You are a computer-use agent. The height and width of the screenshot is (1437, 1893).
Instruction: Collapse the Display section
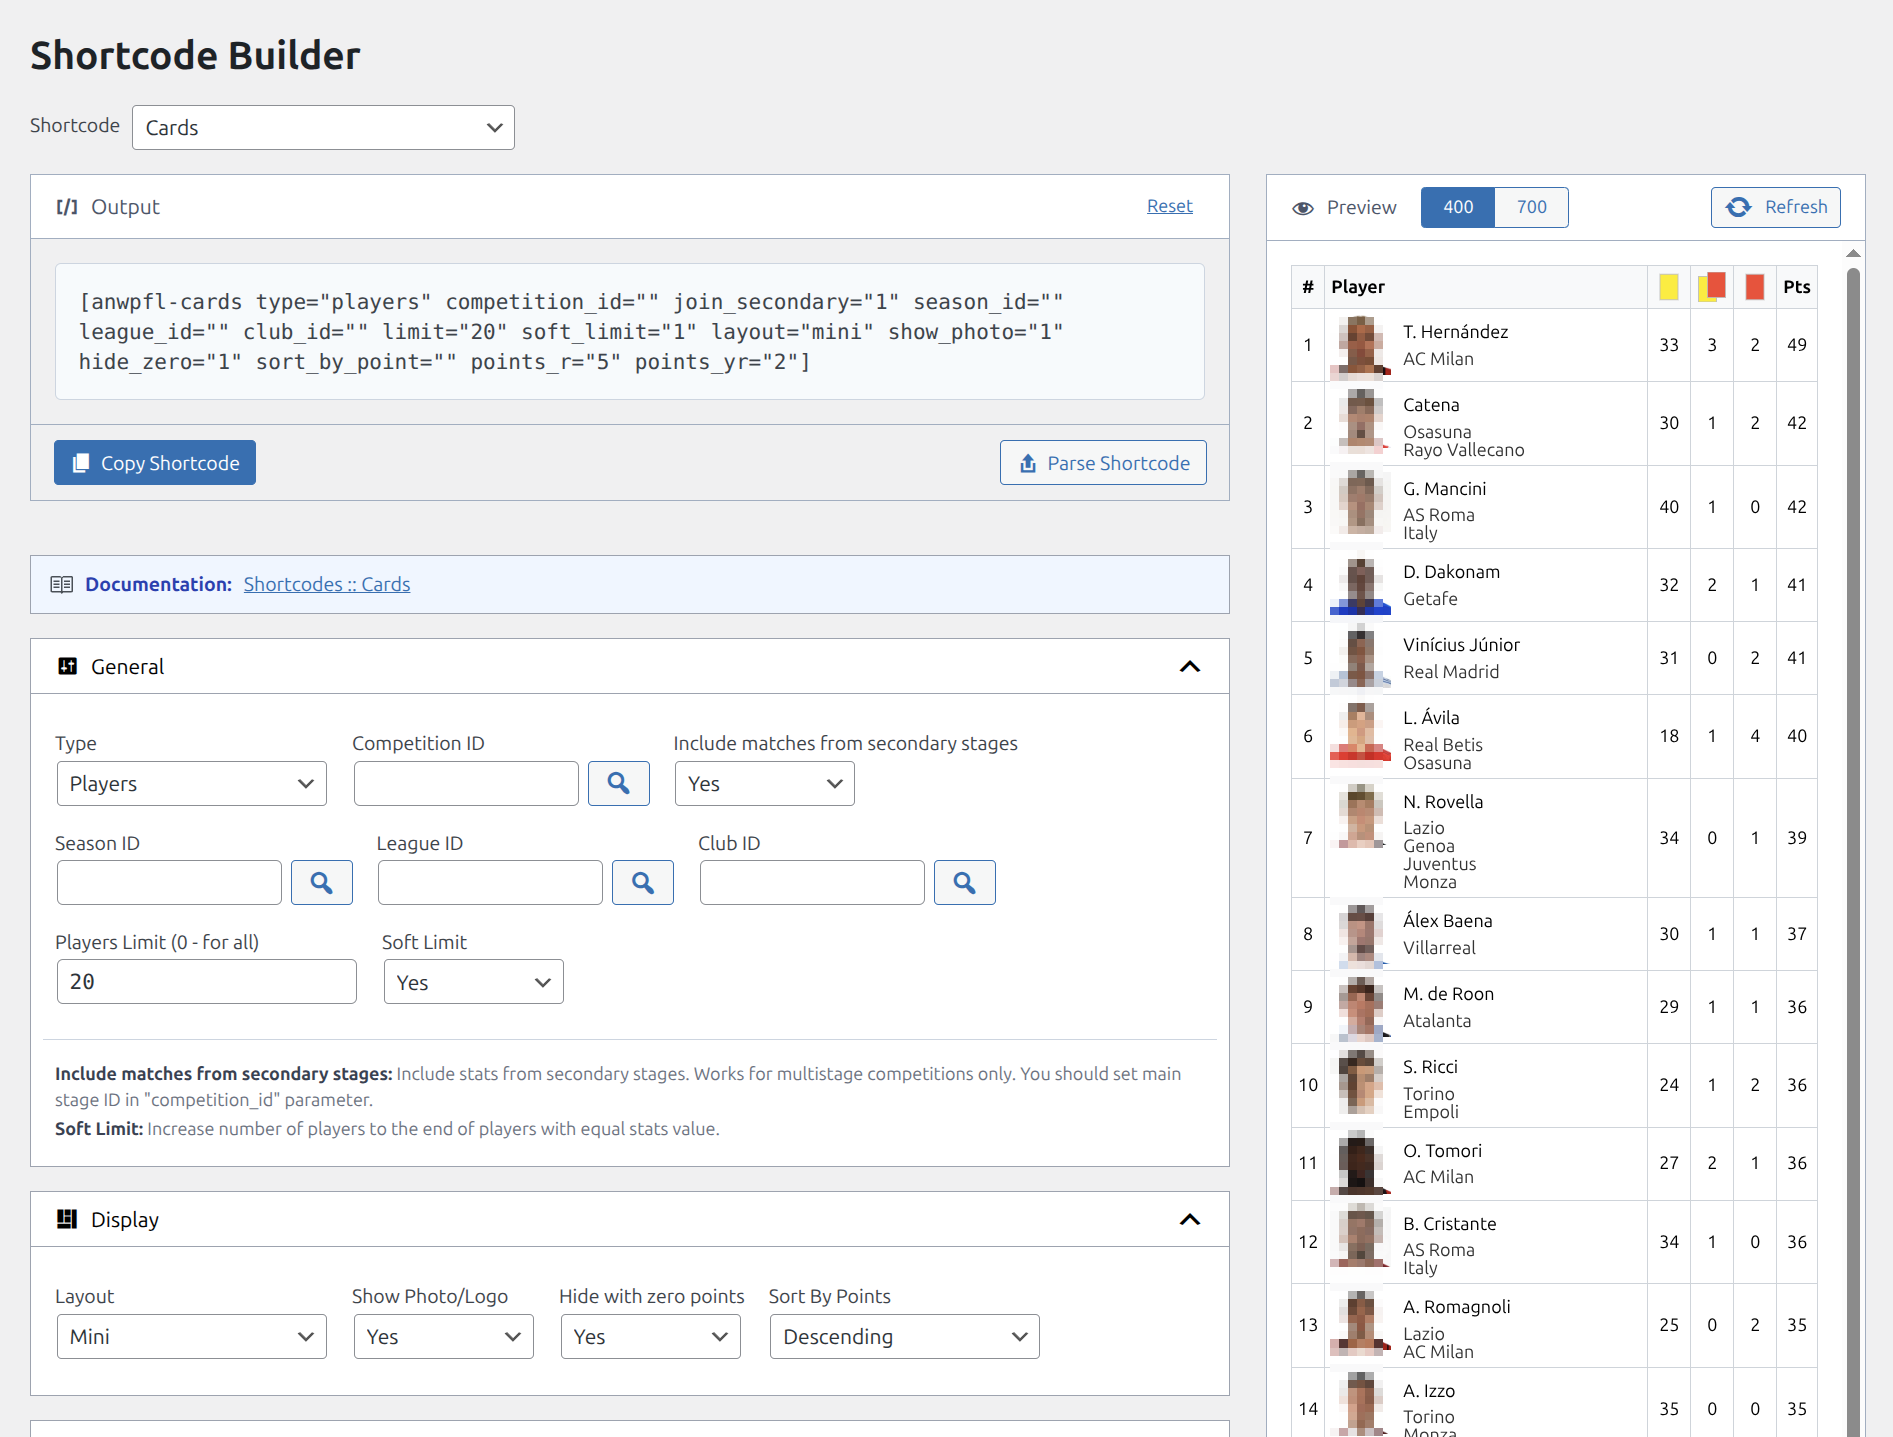click(x=1189, y=1220)
